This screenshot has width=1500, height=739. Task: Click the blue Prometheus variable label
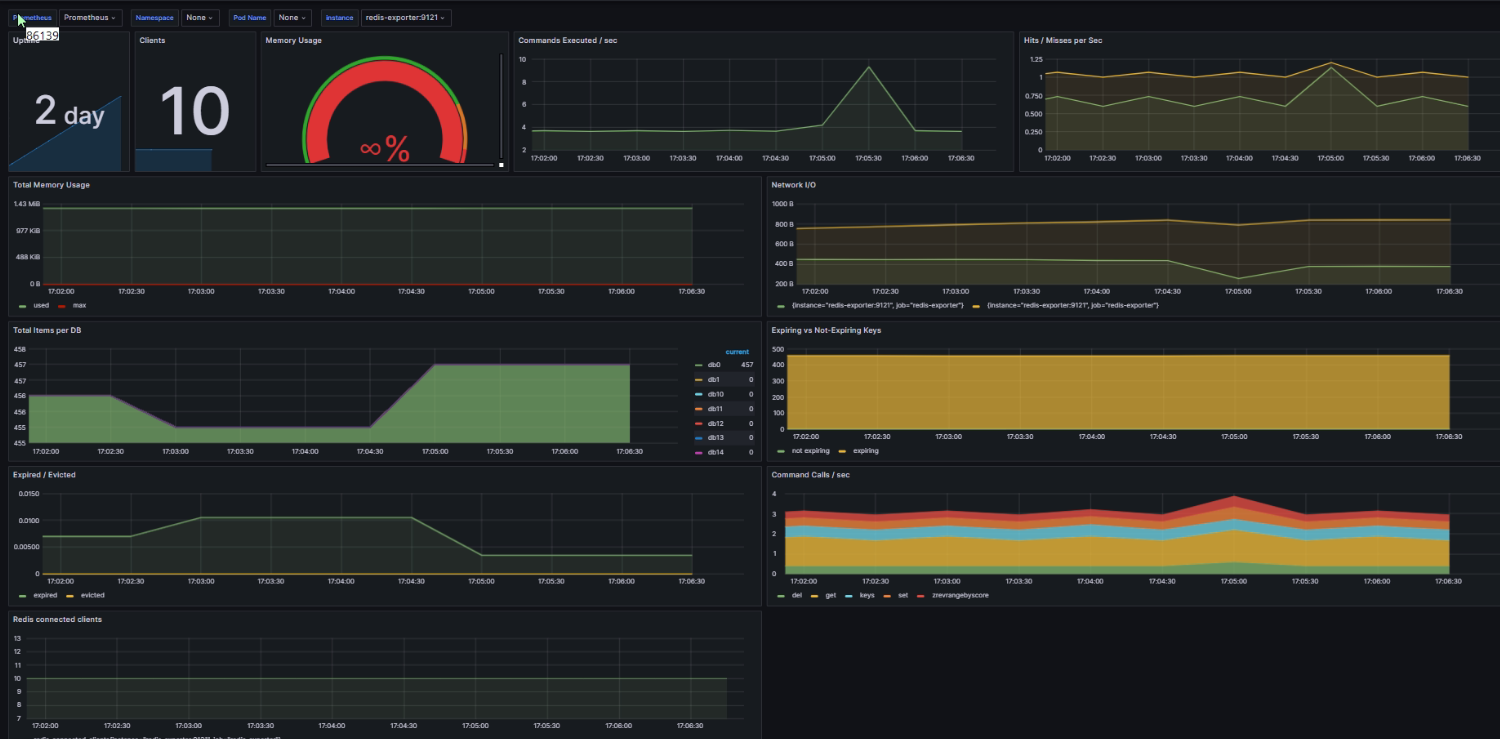tap(30, 17)
